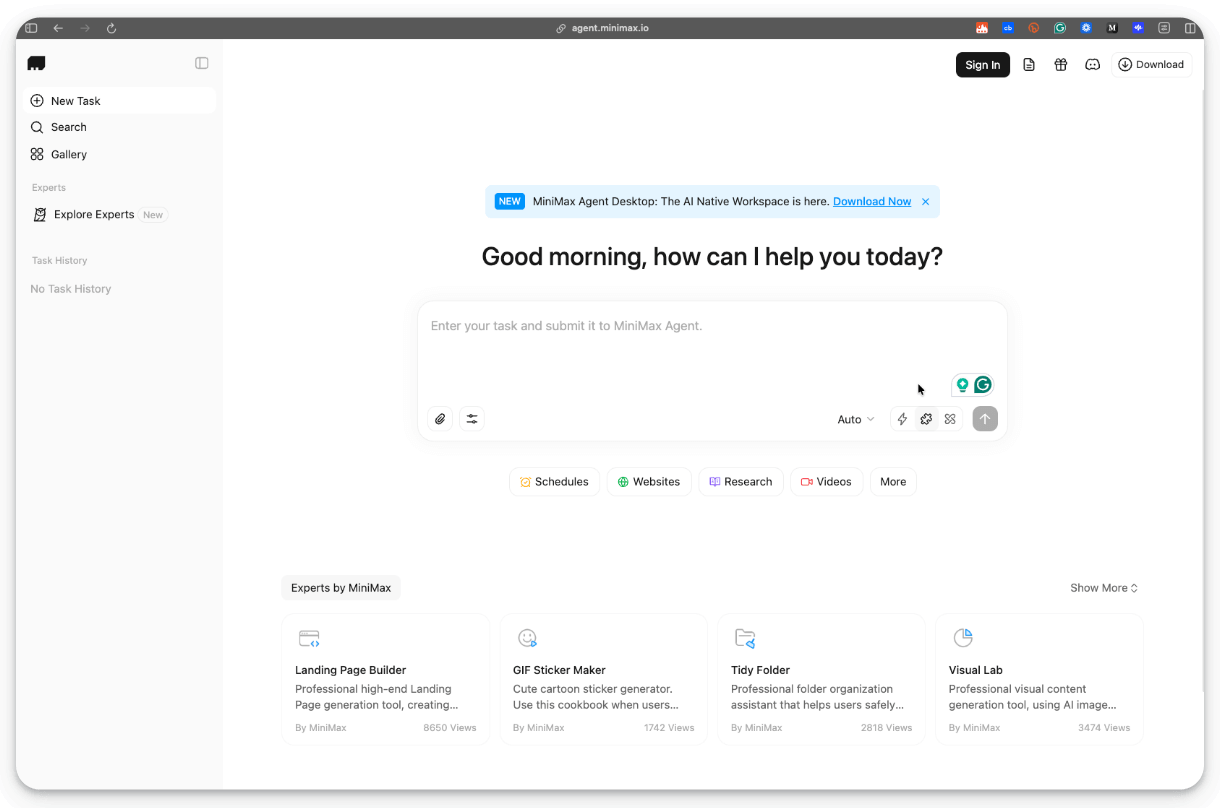The width and height of the screenshot is (1220, 808).
Task: Submit the task with the arrow button
Action: [985, 419]
